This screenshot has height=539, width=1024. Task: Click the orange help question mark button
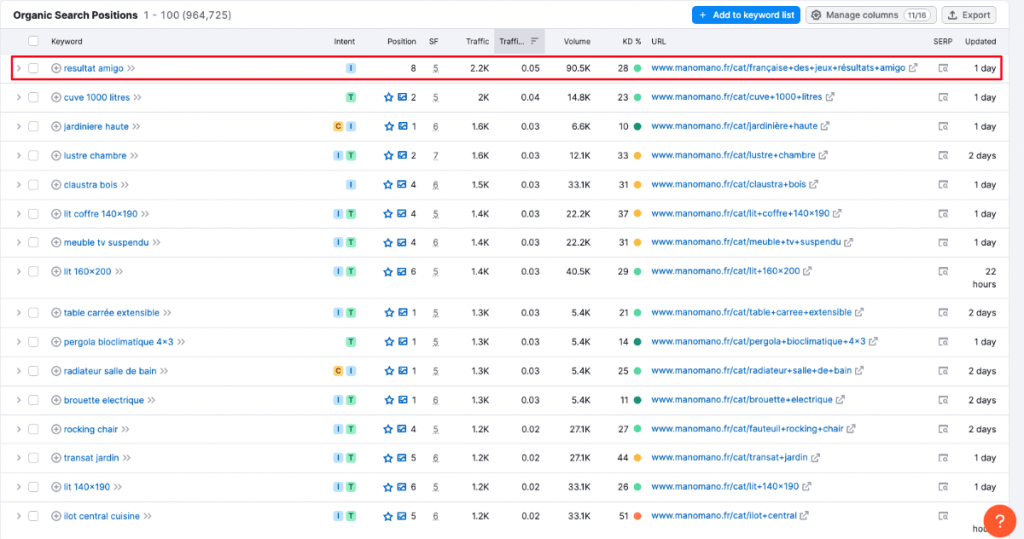coord(999,520)
